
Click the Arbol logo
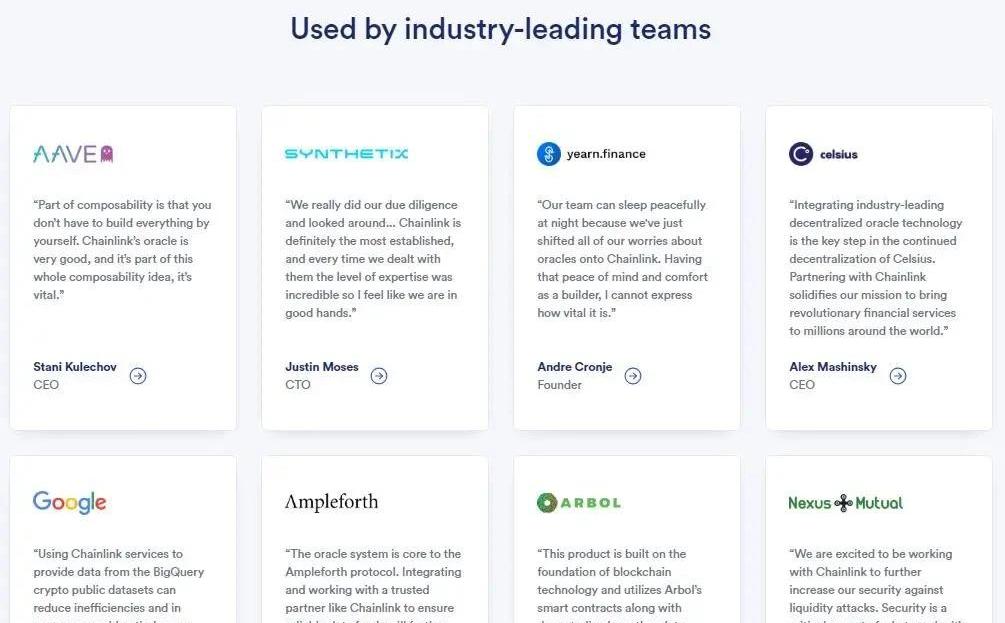point(578,502)
